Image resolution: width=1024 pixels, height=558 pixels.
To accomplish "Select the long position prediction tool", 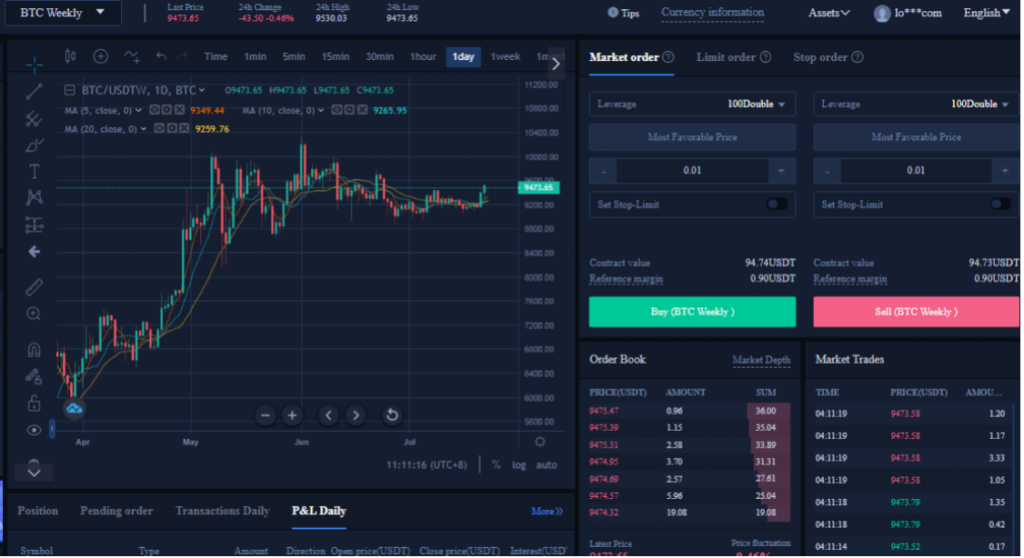I will [34, 225].
